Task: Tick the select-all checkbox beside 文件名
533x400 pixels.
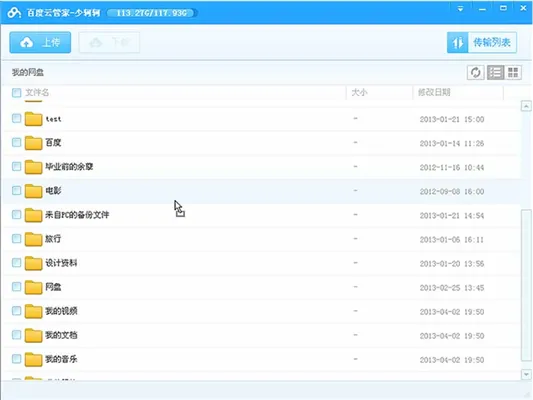Action: [x=16, y=92]
